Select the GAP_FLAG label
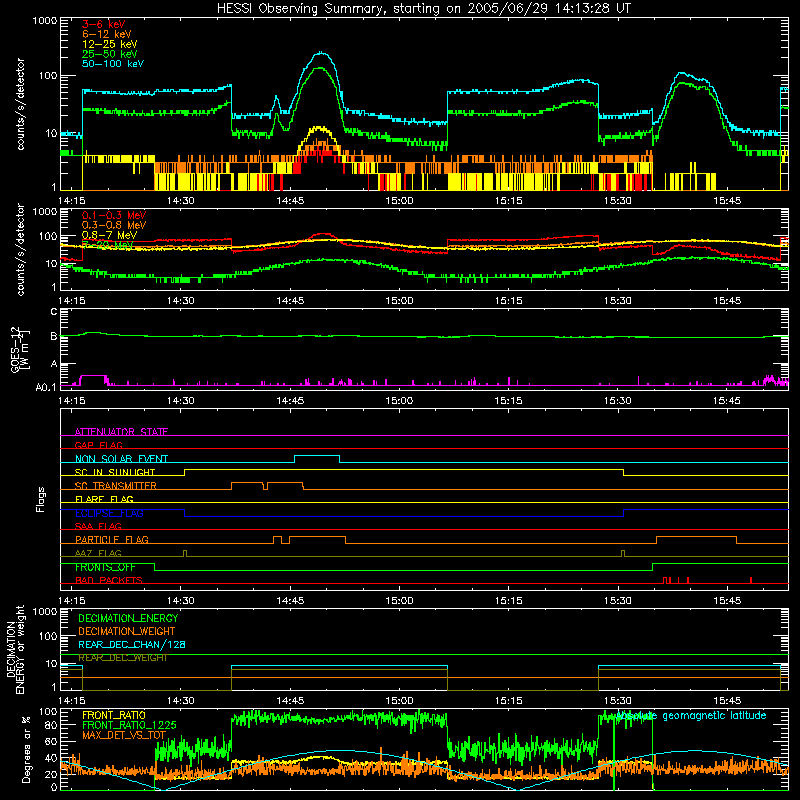Viewport: 800px width, 800px height. (98, 445)
